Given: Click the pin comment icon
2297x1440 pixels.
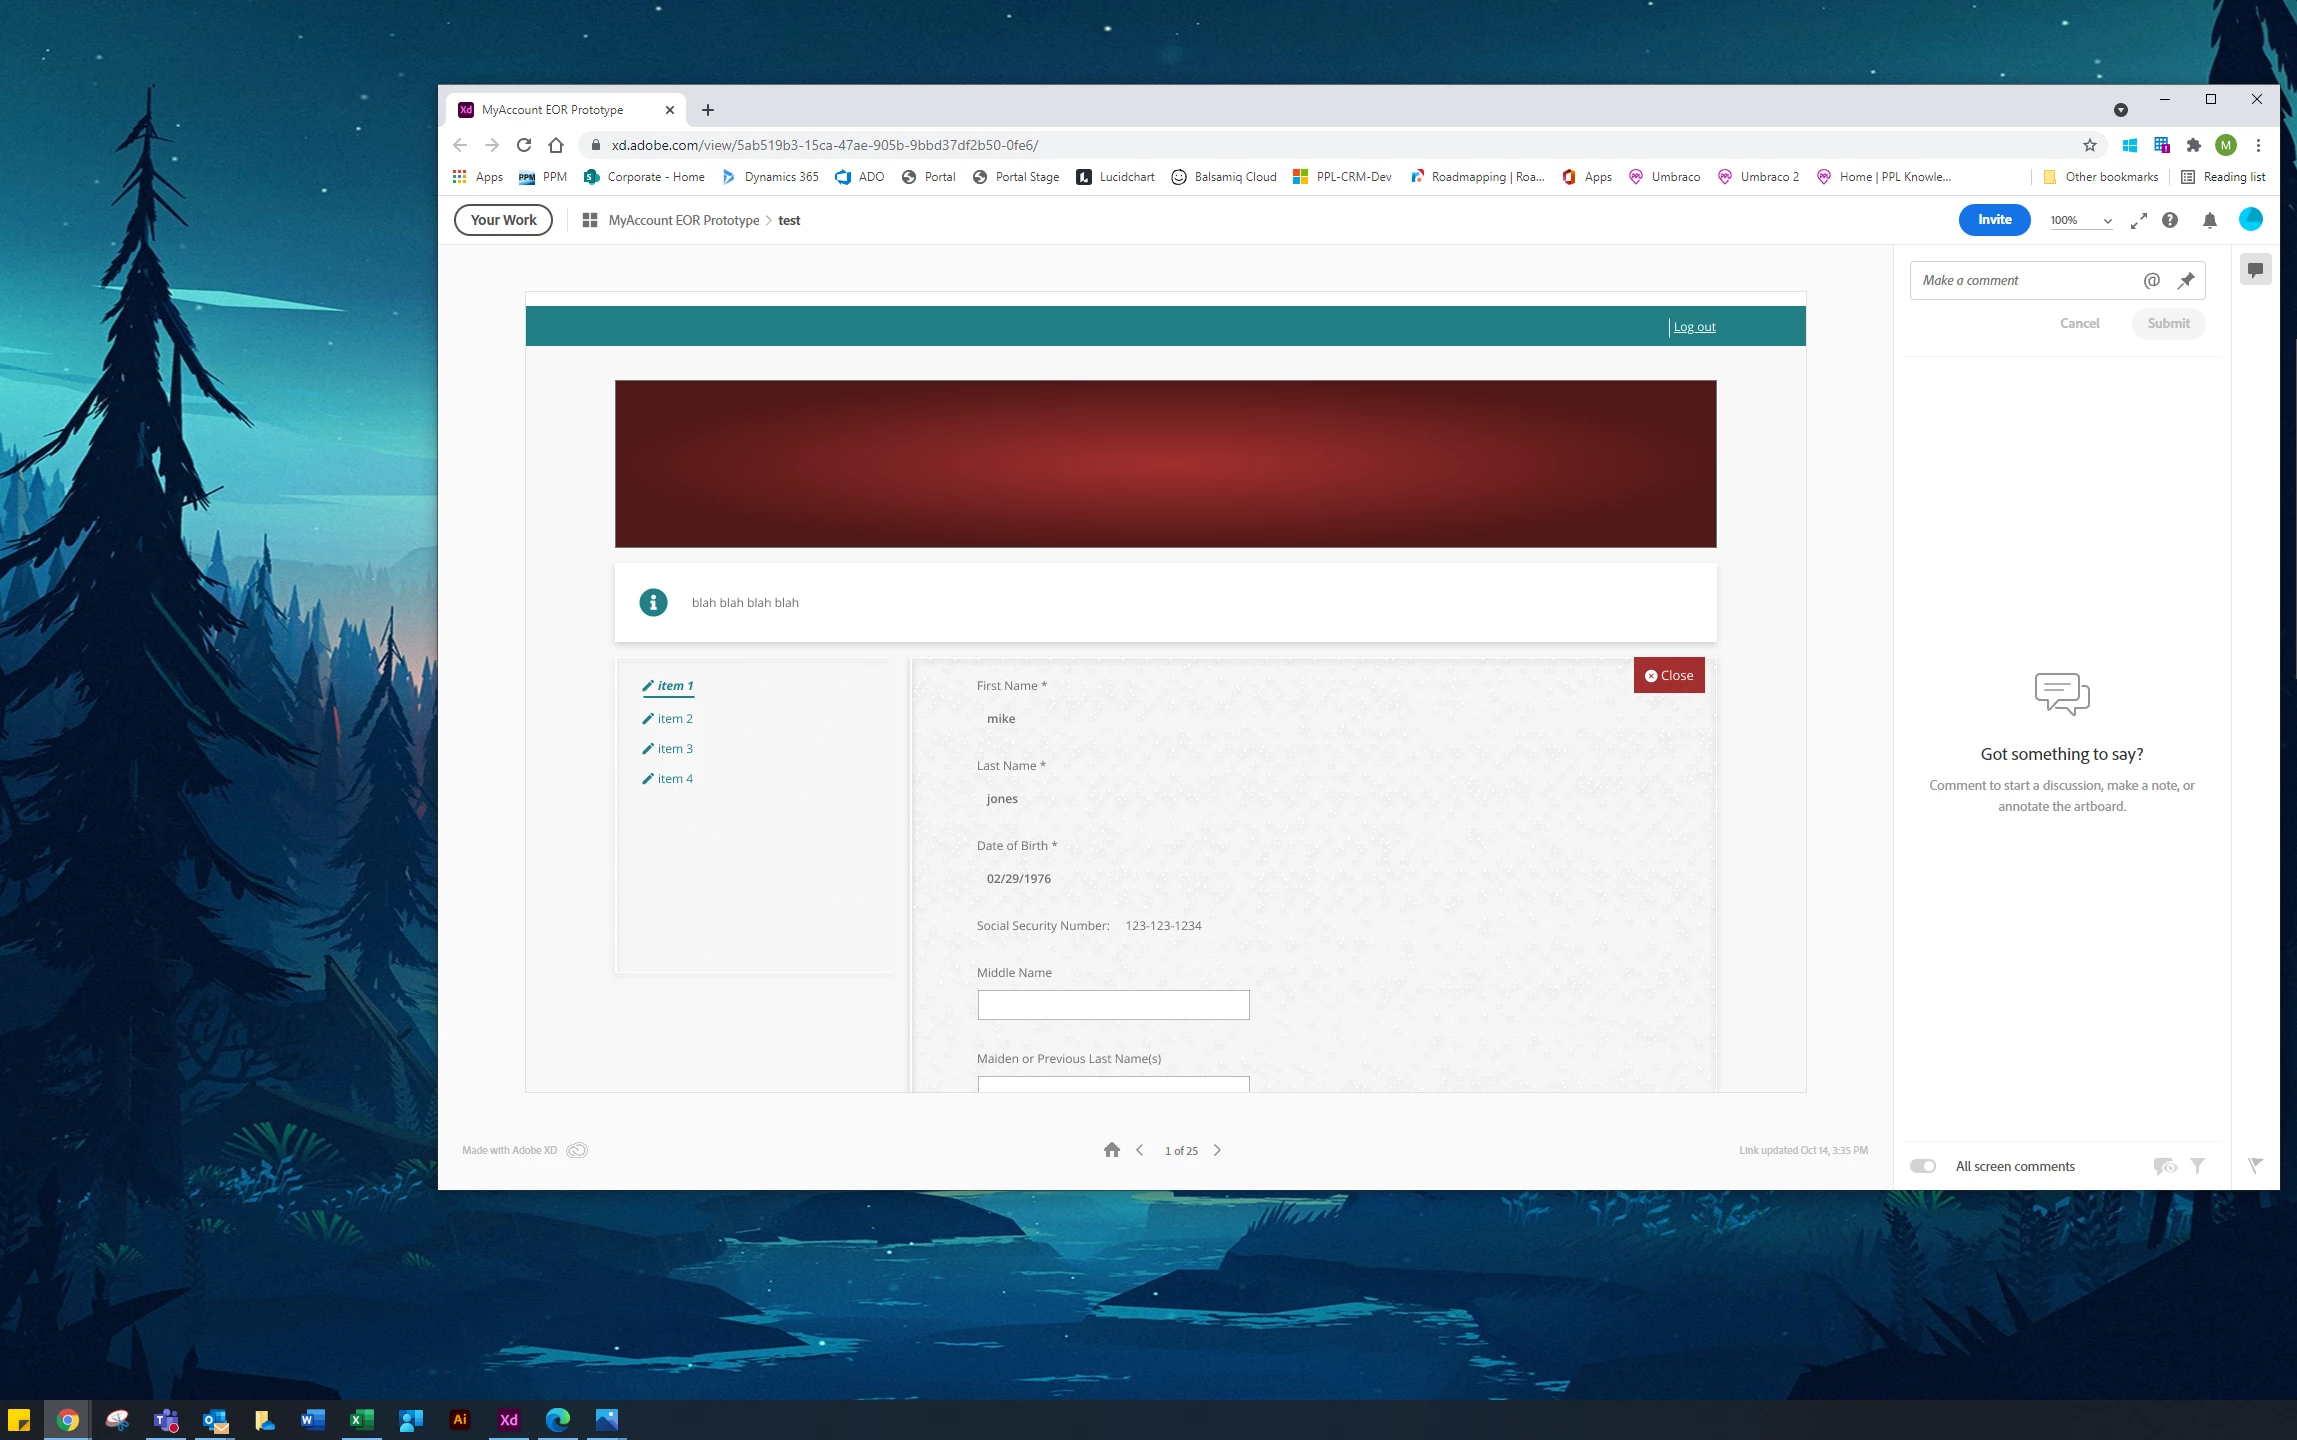Looking at the screenshot, I should point(2186,281).
